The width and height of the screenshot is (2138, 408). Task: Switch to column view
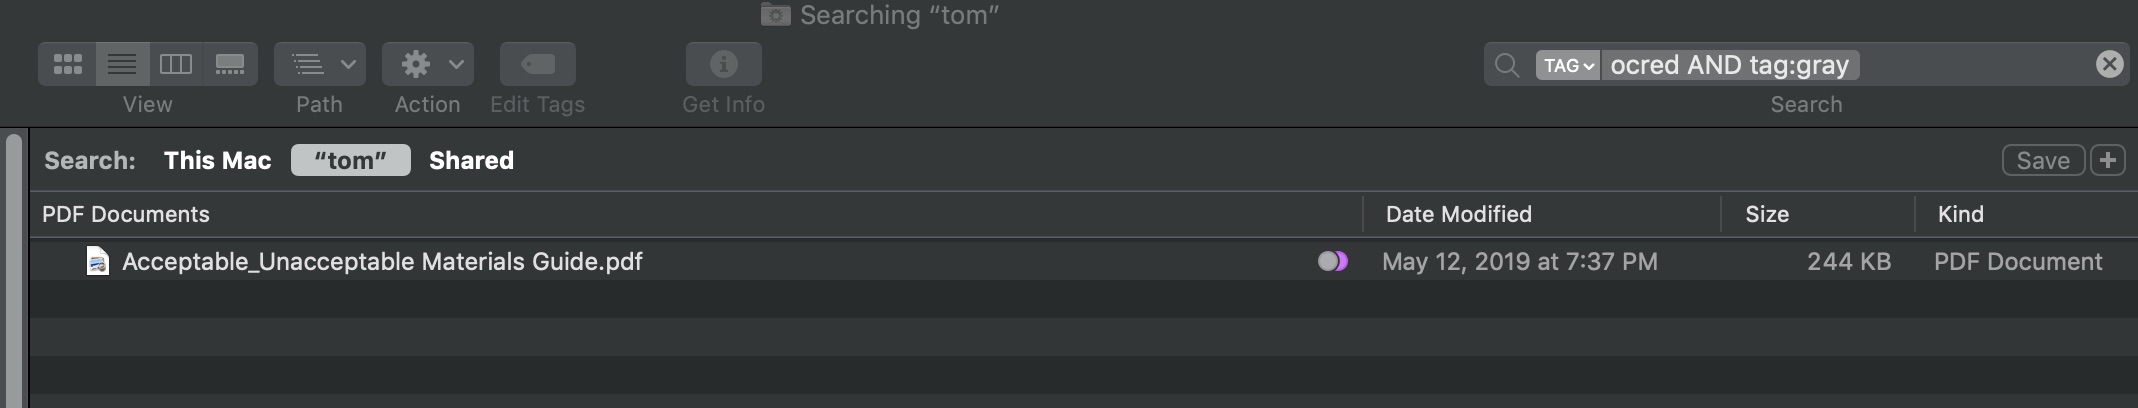point(176,65)
